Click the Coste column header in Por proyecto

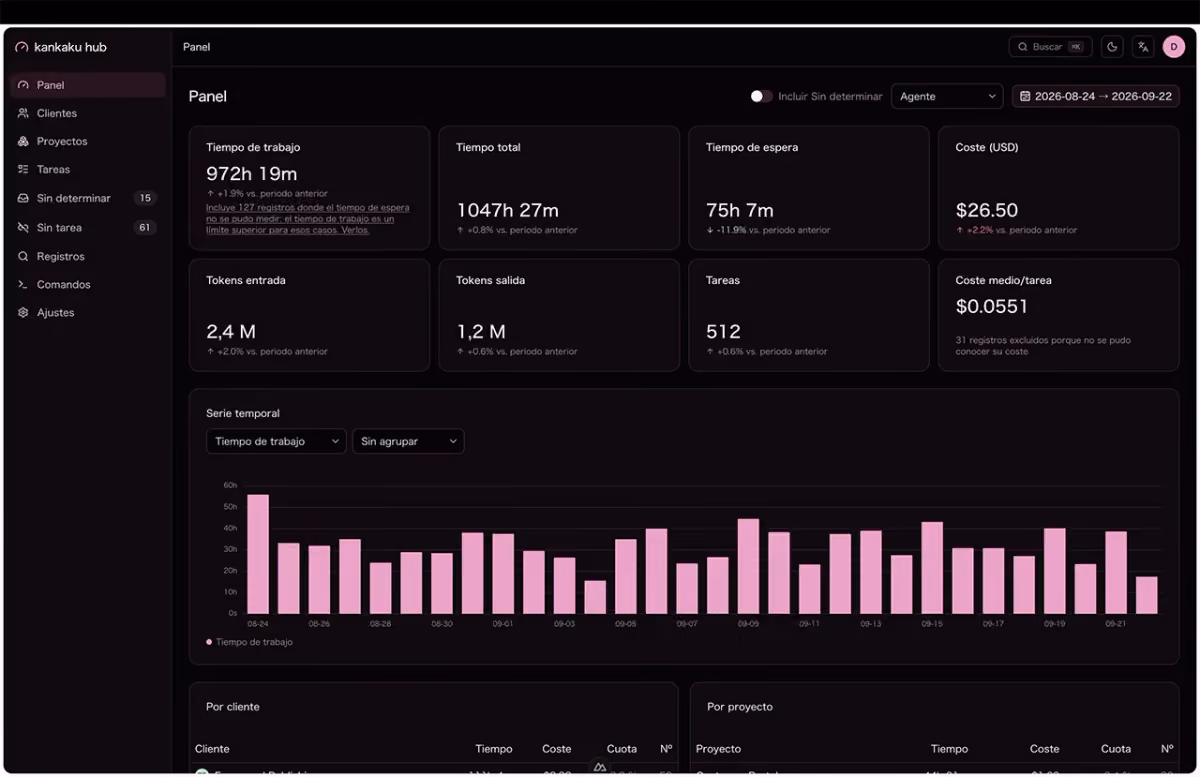coord(1045,749)
